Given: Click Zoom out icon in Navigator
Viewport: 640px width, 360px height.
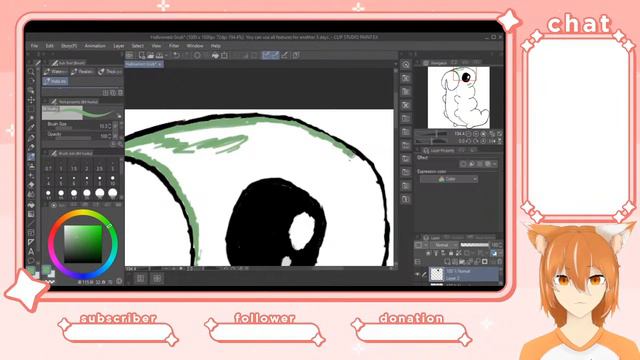Looking at the screenshot, I should (x=469, y=133).
